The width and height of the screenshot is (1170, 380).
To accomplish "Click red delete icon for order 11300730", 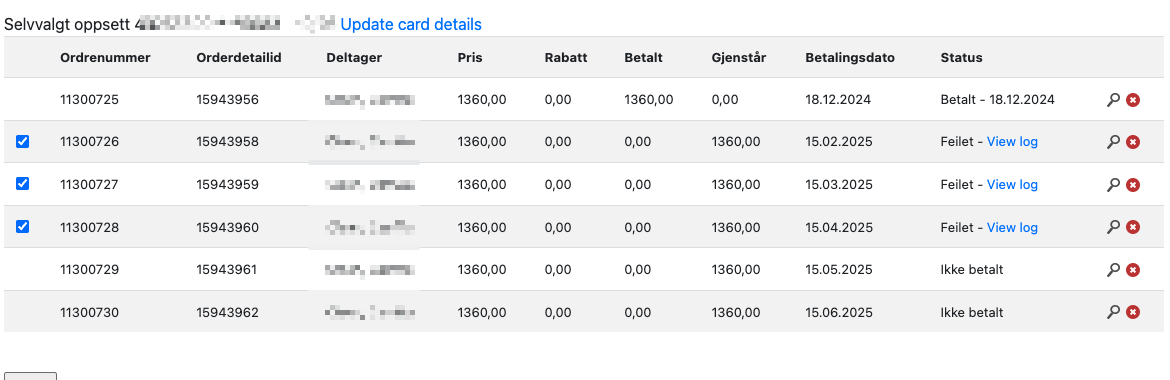I will (1133, 312).
